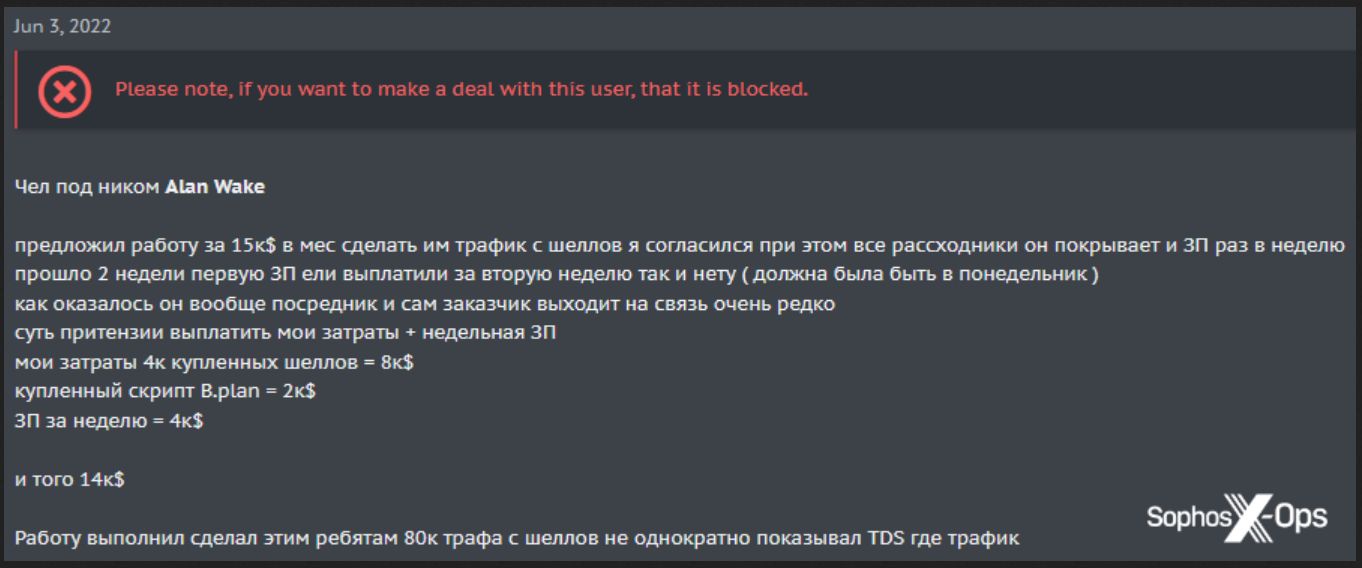Click the "Ops" text in the watermark
The width and height of the screenshot is (1362, 568).
coord(1301,518)
